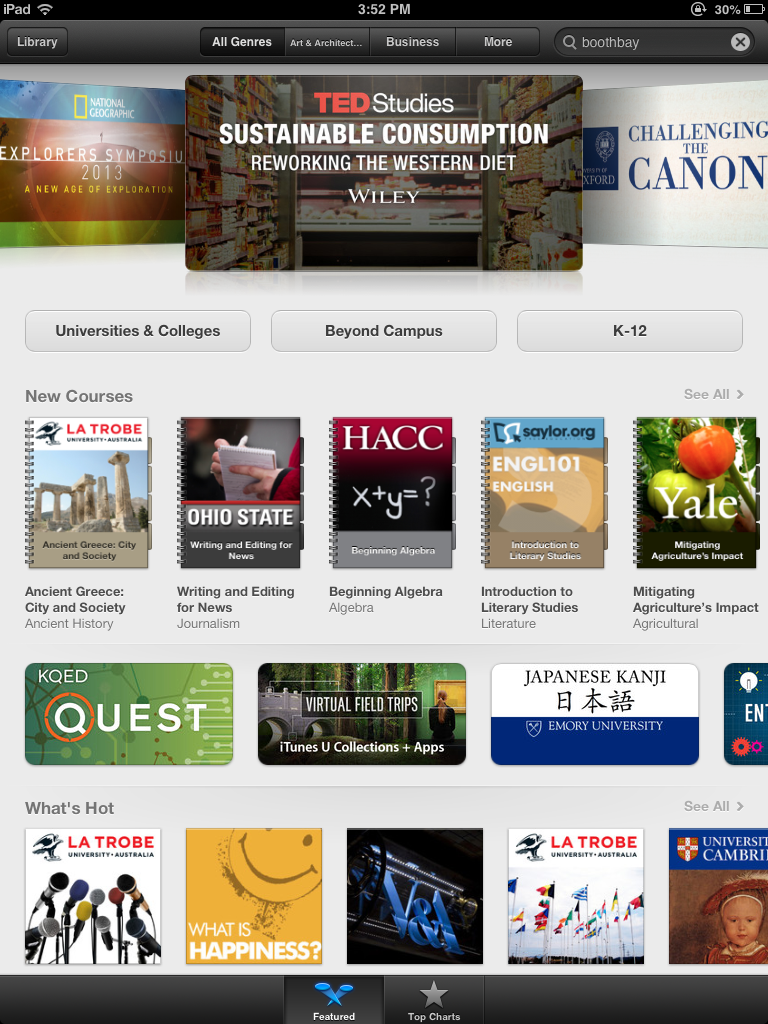Tap the magnifying glass search icon

(x=569, y=42)
